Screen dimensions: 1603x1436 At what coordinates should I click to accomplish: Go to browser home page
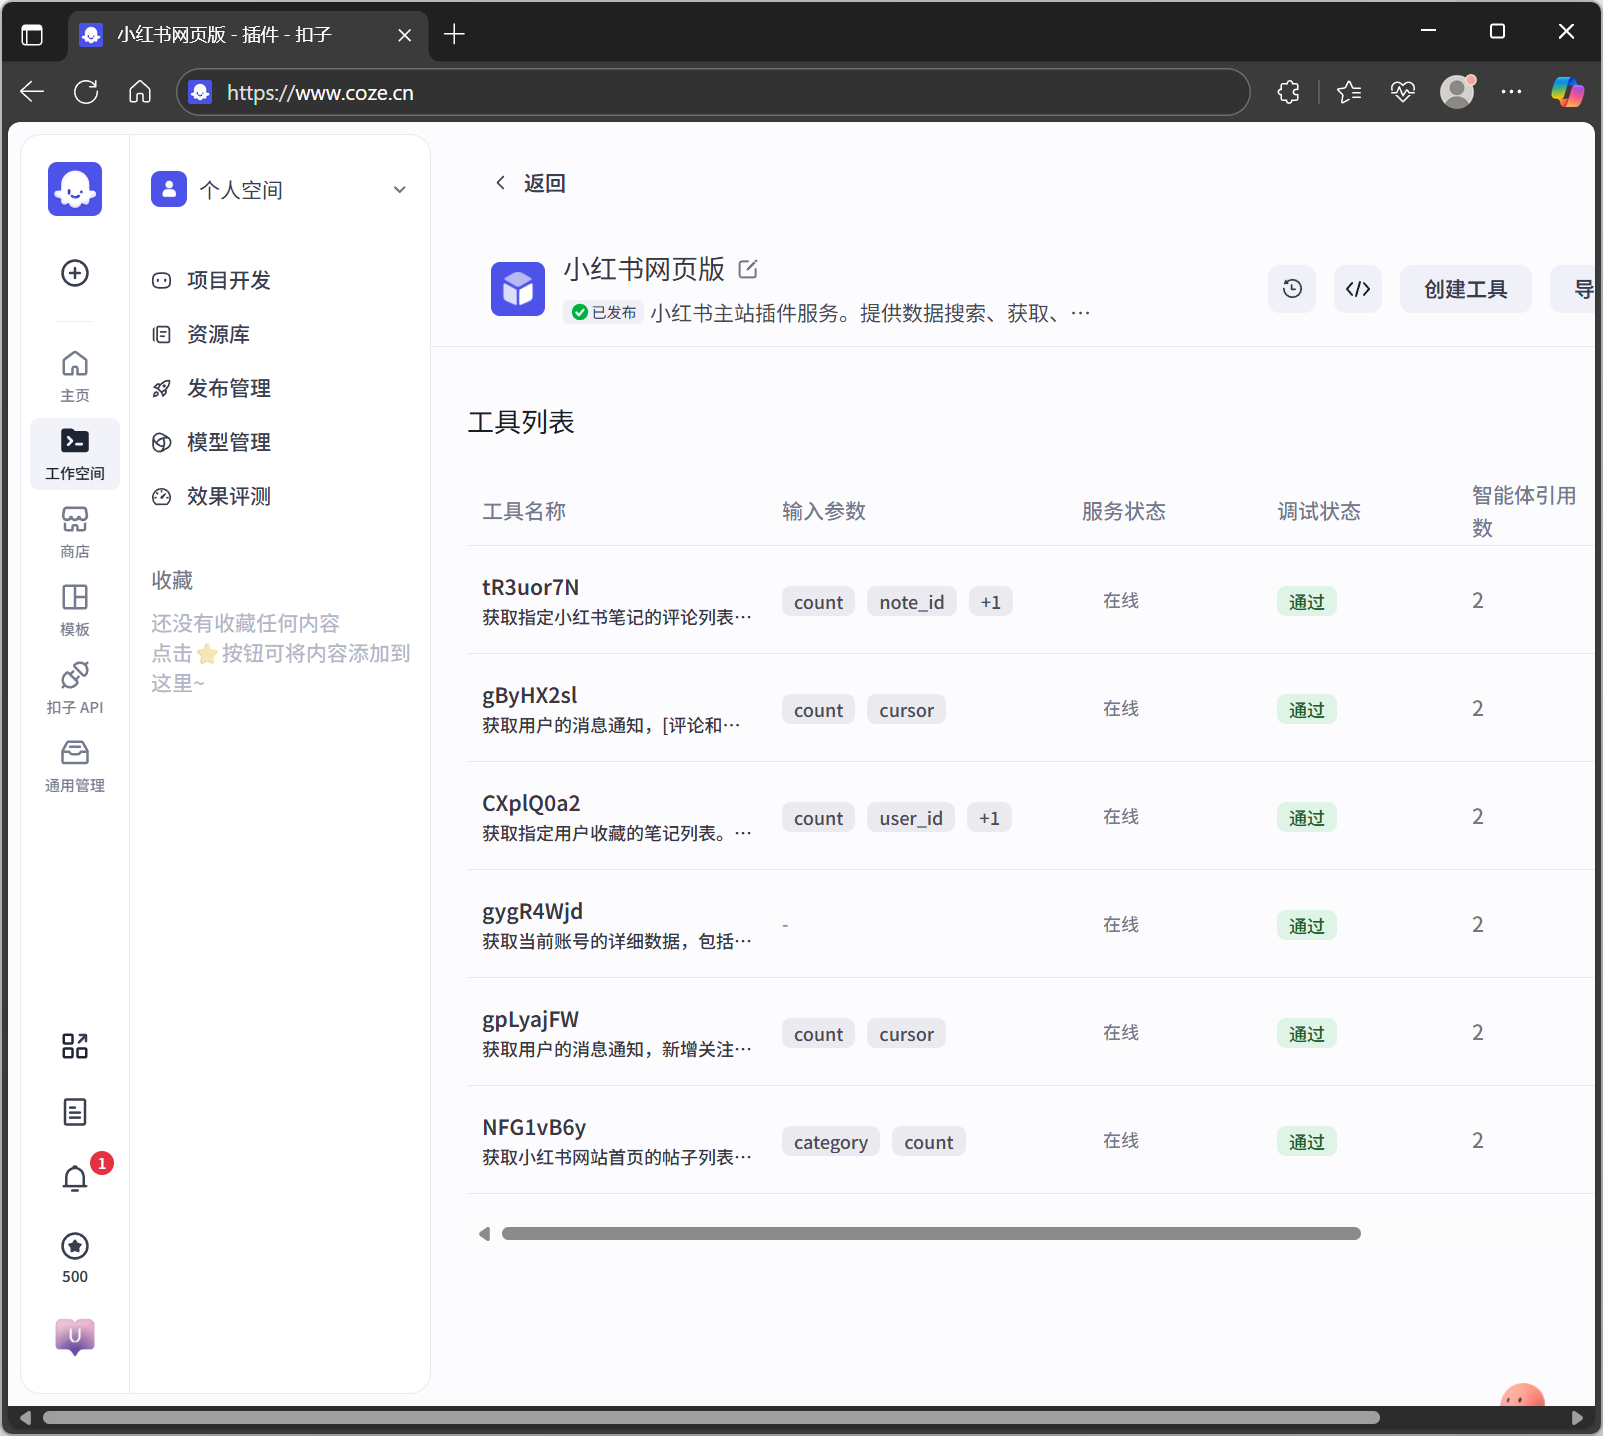click(x=140, y=92)
